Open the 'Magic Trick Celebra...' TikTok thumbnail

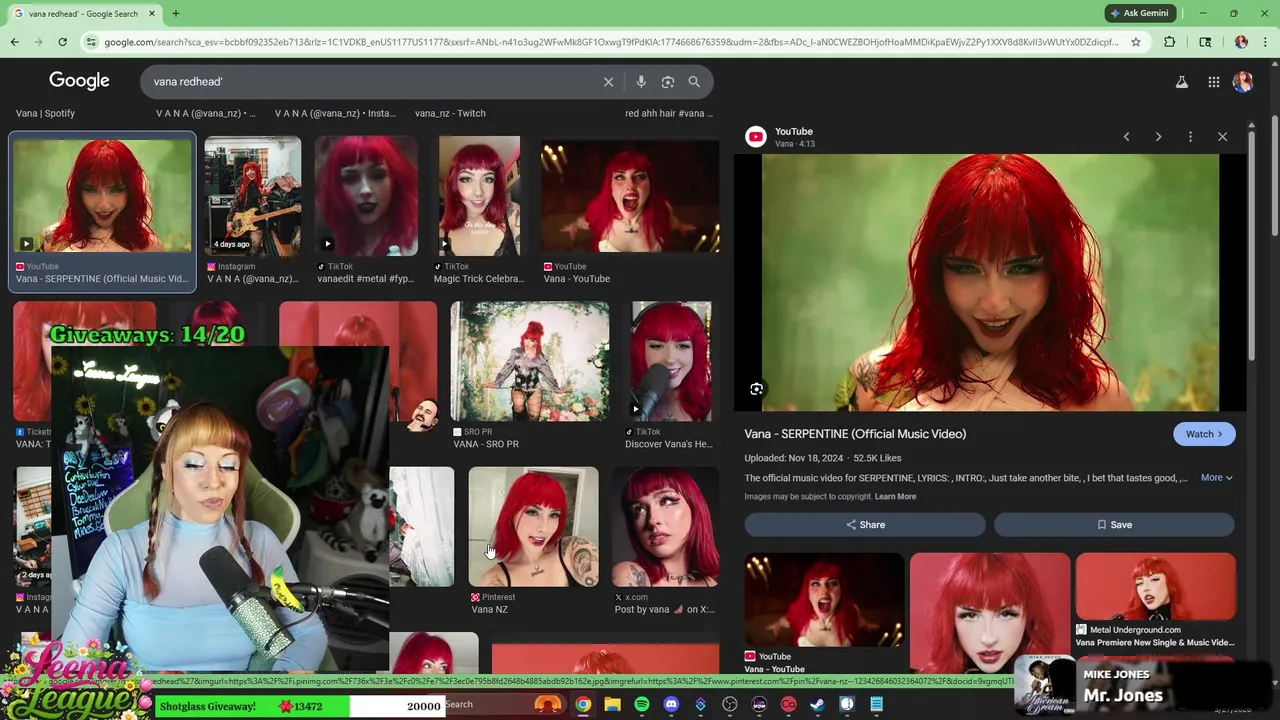[x=479, y=195]
